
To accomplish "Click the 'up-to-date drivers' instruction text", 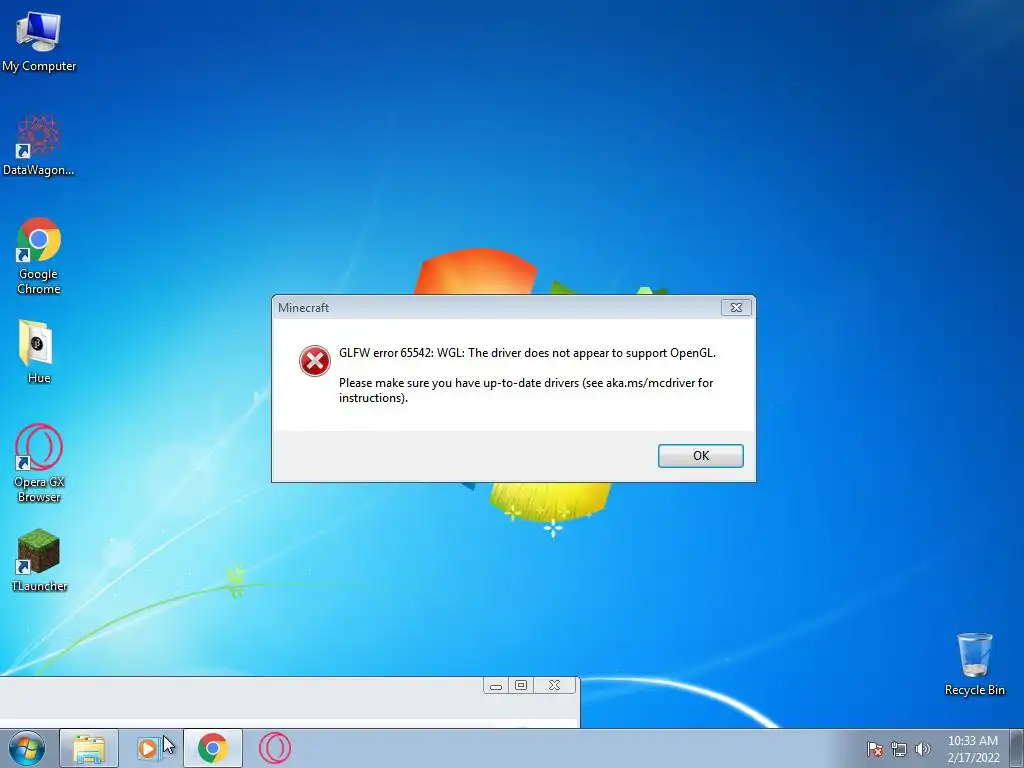I will coord(526,390).
